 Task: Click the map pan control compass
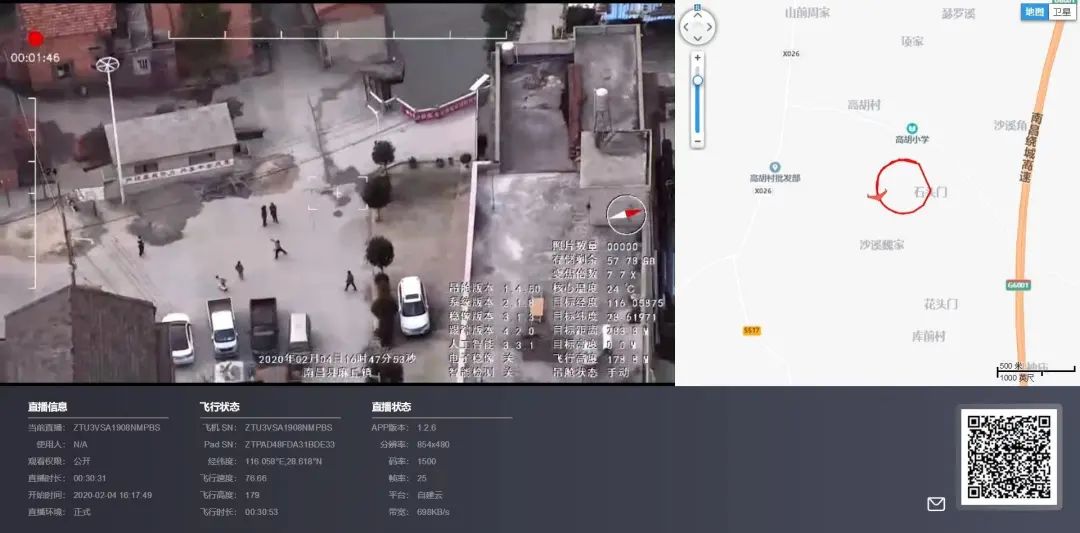tap(697, 27)
